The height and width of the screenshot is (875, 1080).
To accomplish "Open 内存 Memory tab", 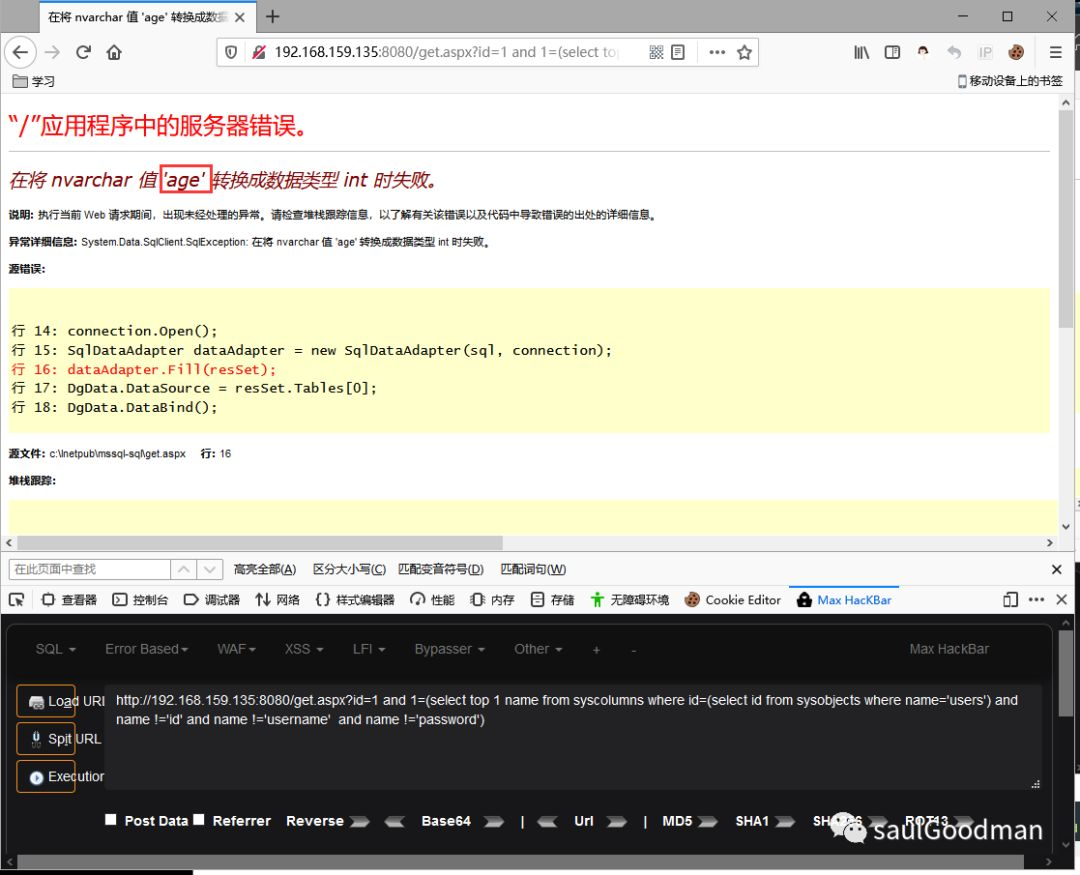I will 492,600.
